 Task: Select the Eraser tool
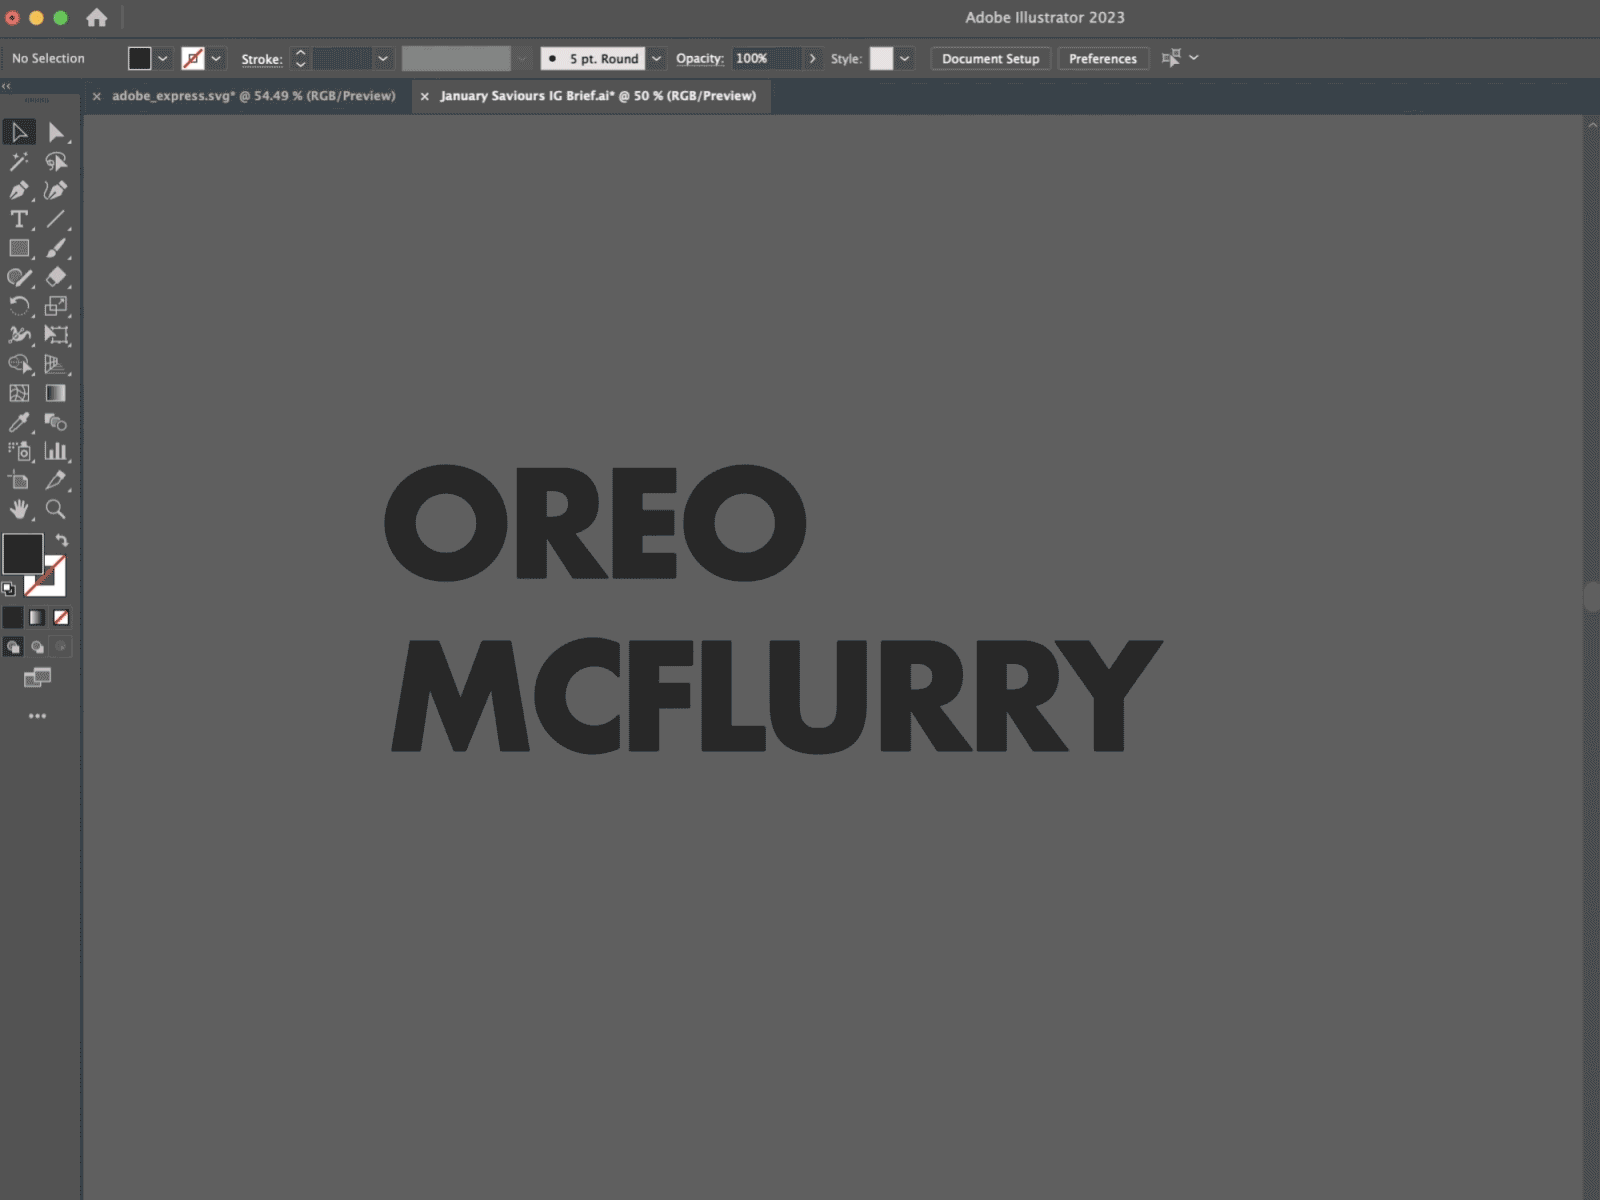pos(56,277)
